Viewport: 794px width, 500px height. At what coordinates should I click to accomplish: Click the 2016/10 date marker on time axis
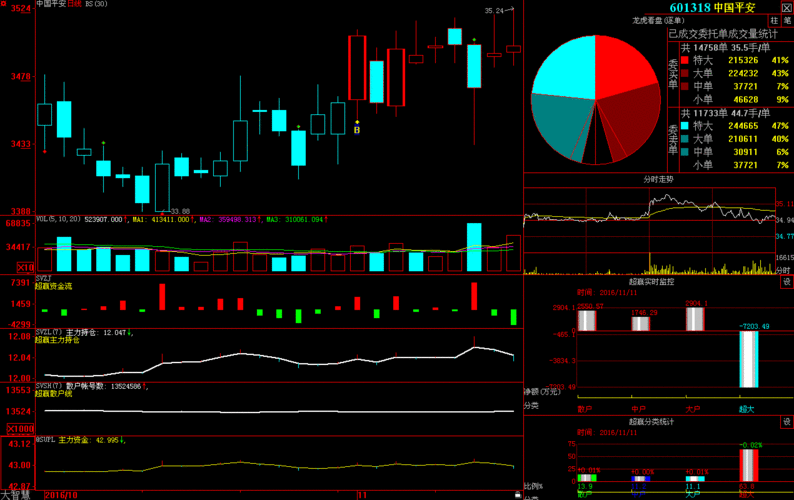61,495
